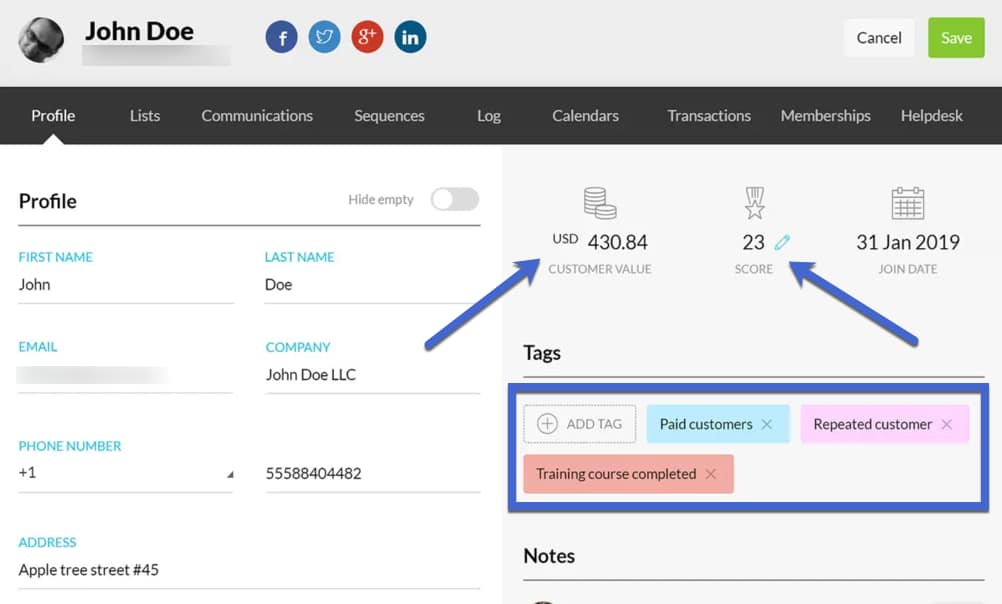
Task: Click the Save button
Action: (956, 37)
